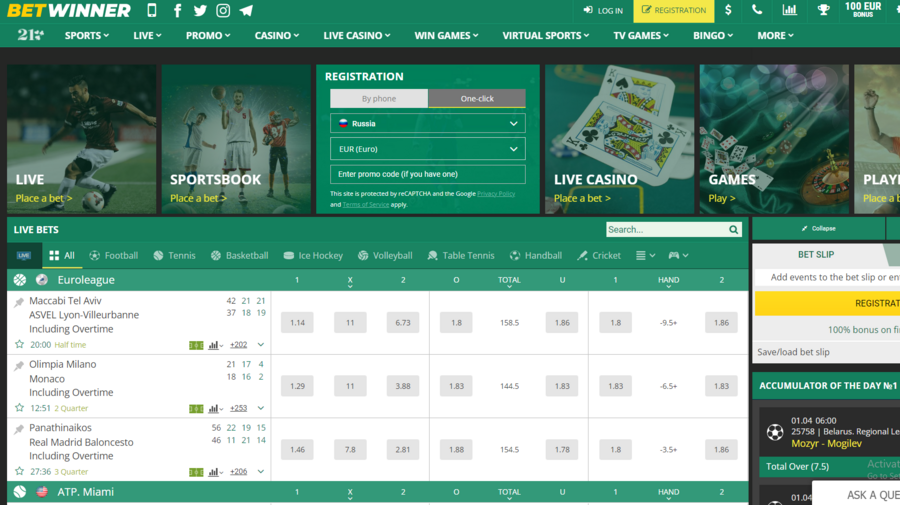The height and width of the screenshot is (505, 900).
Task: Select odds 1.14 for Maccabi Tel Aviv
Action: click(297, 323)
